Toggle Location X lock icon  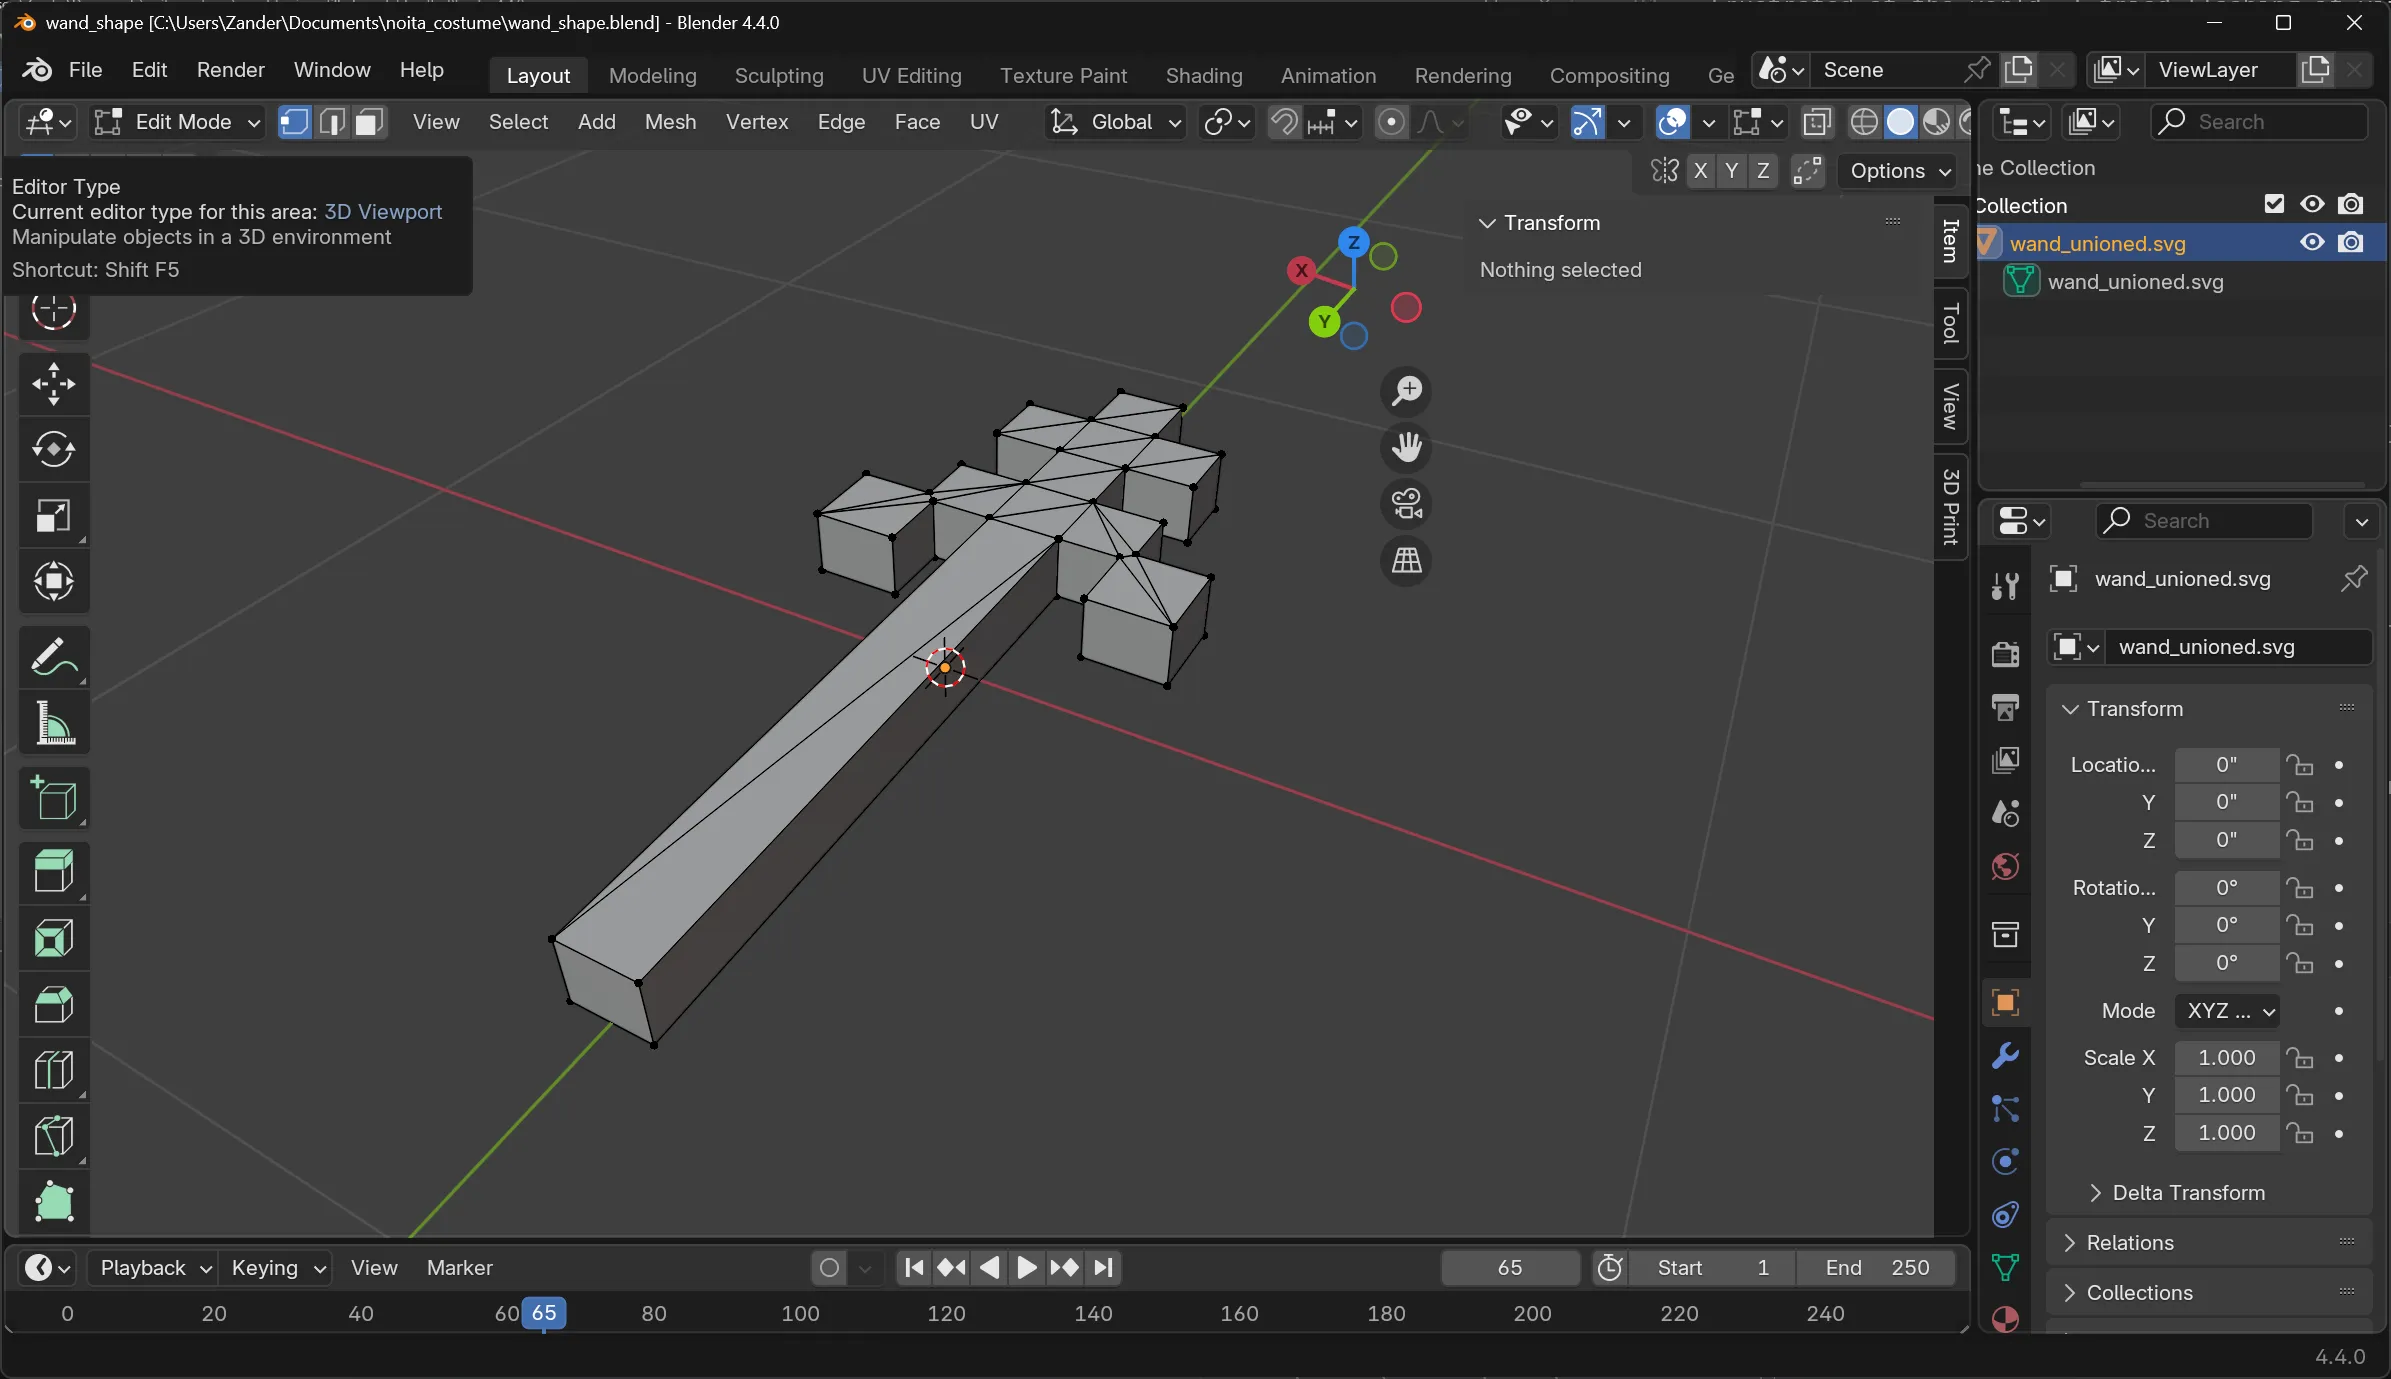click(2300, 765)
